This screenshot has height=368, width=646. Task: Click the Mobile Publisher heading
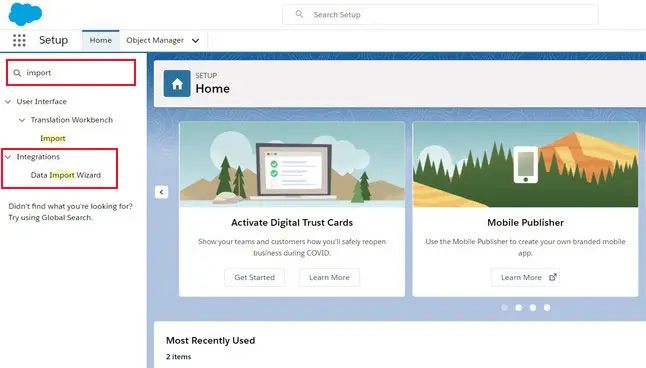tap(525, 223)
